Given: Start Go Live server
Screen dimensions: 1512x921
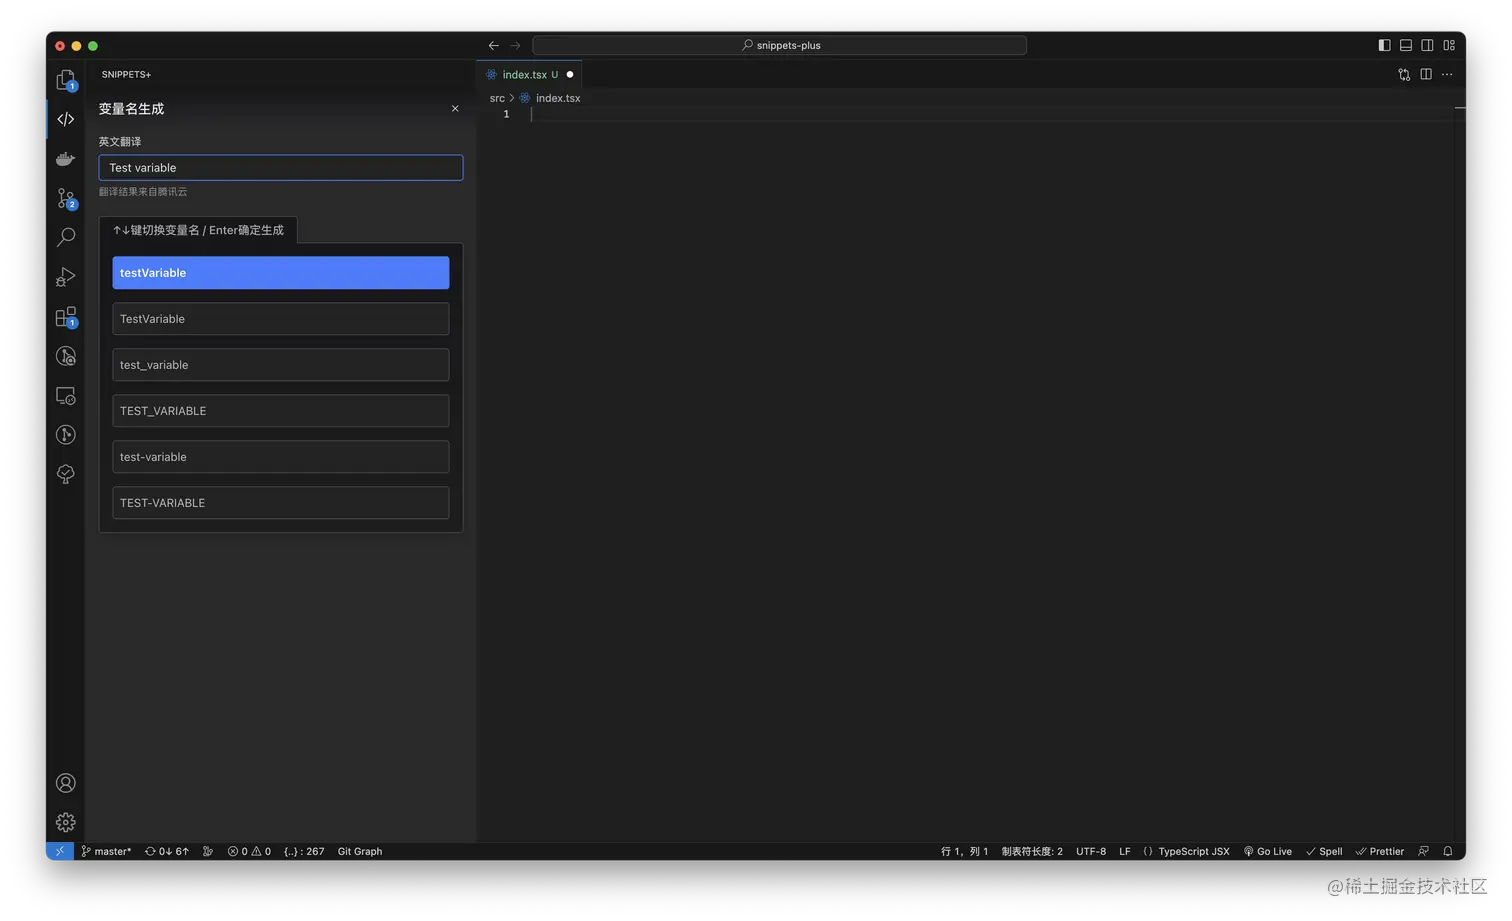Looking at the screenshot, I should [x=1268, y=851].
